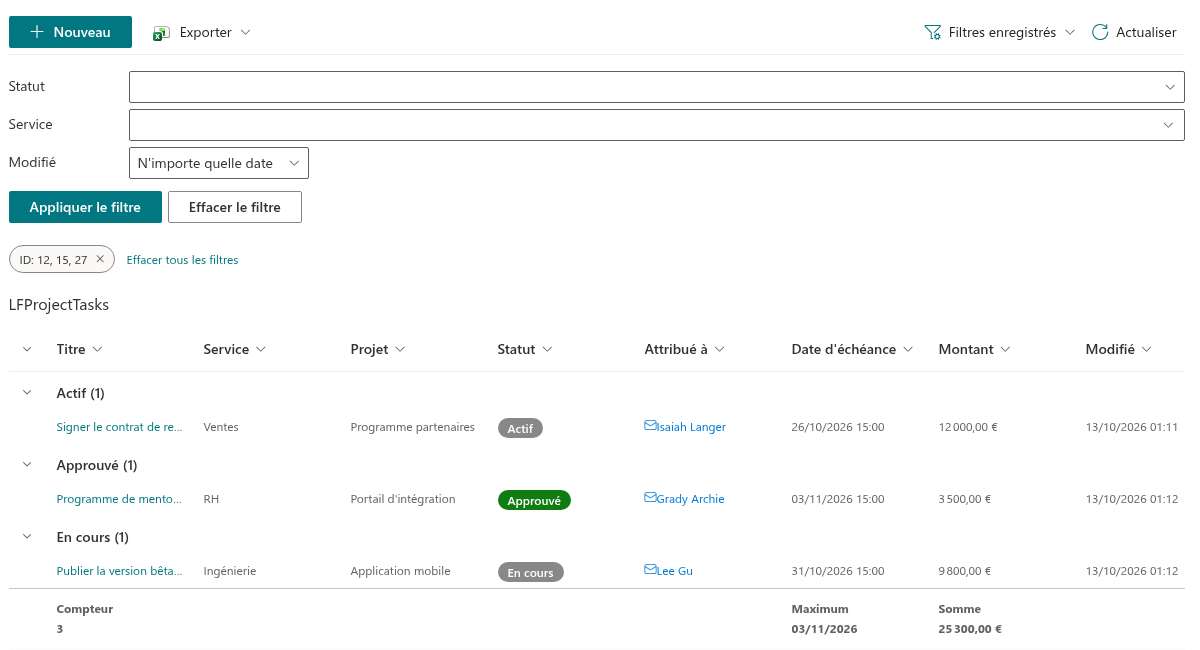The height and width of the screenshot is (650, 1200).
Task: Open the Modifié date dropdown
Action: (219, 163)
